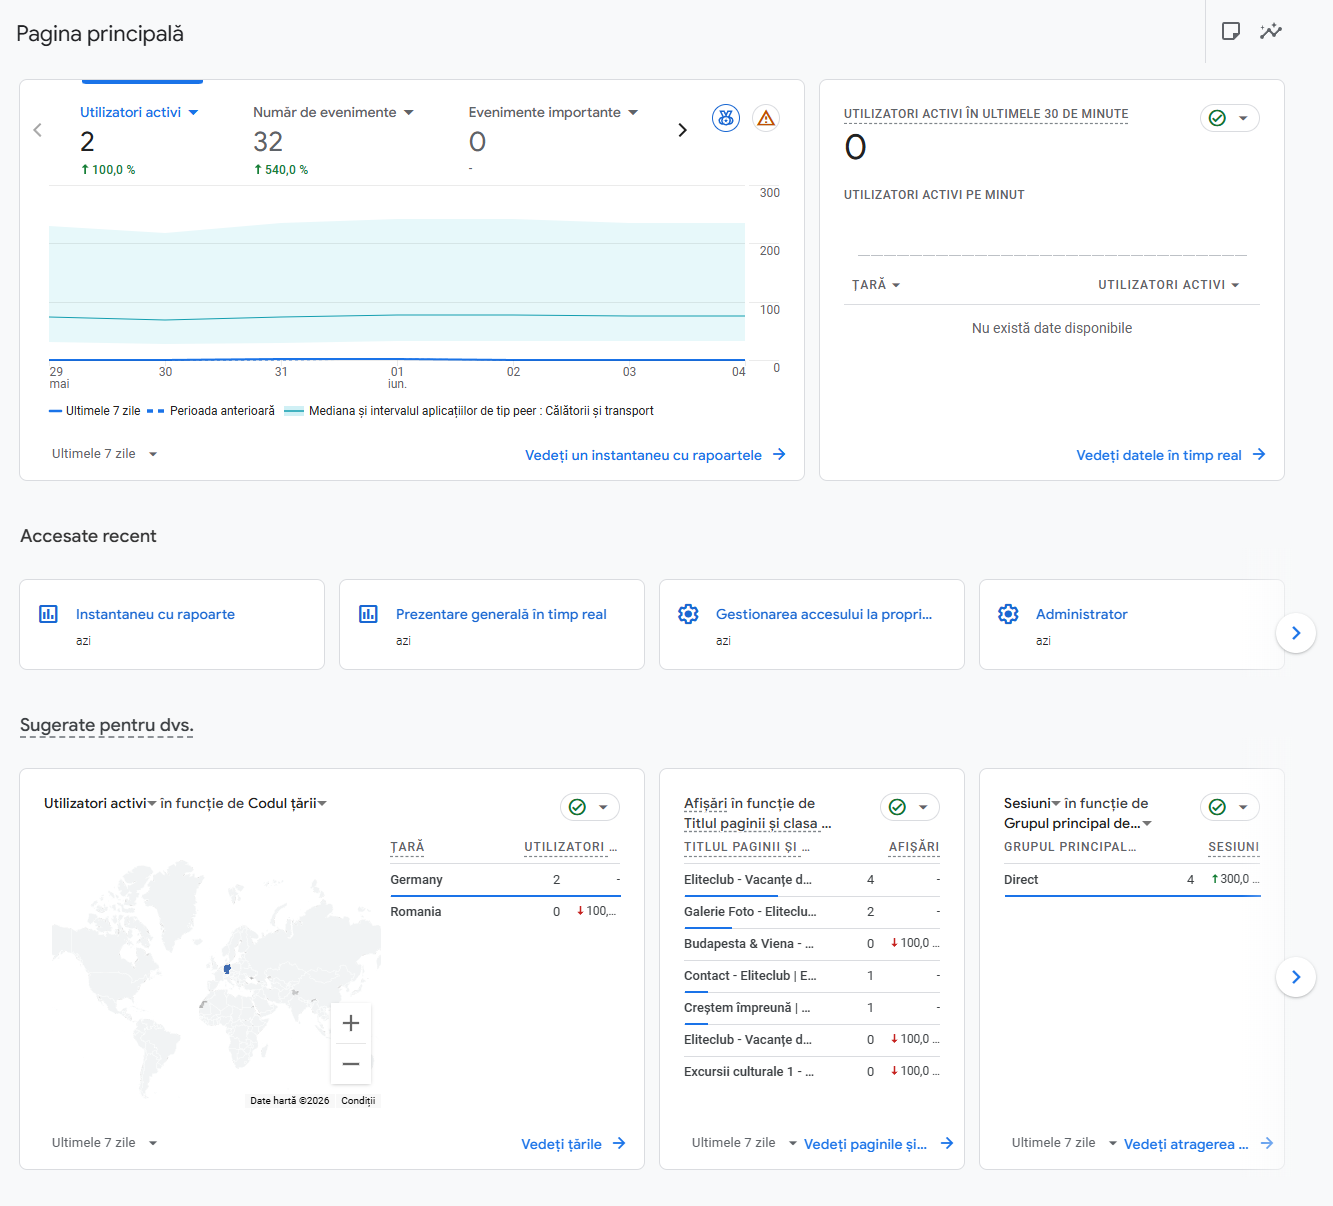Screen dimensions: 1333x1206
Task: Click the orange warning triangle icon
Action: pyautogui.click(x=766, y=118)
